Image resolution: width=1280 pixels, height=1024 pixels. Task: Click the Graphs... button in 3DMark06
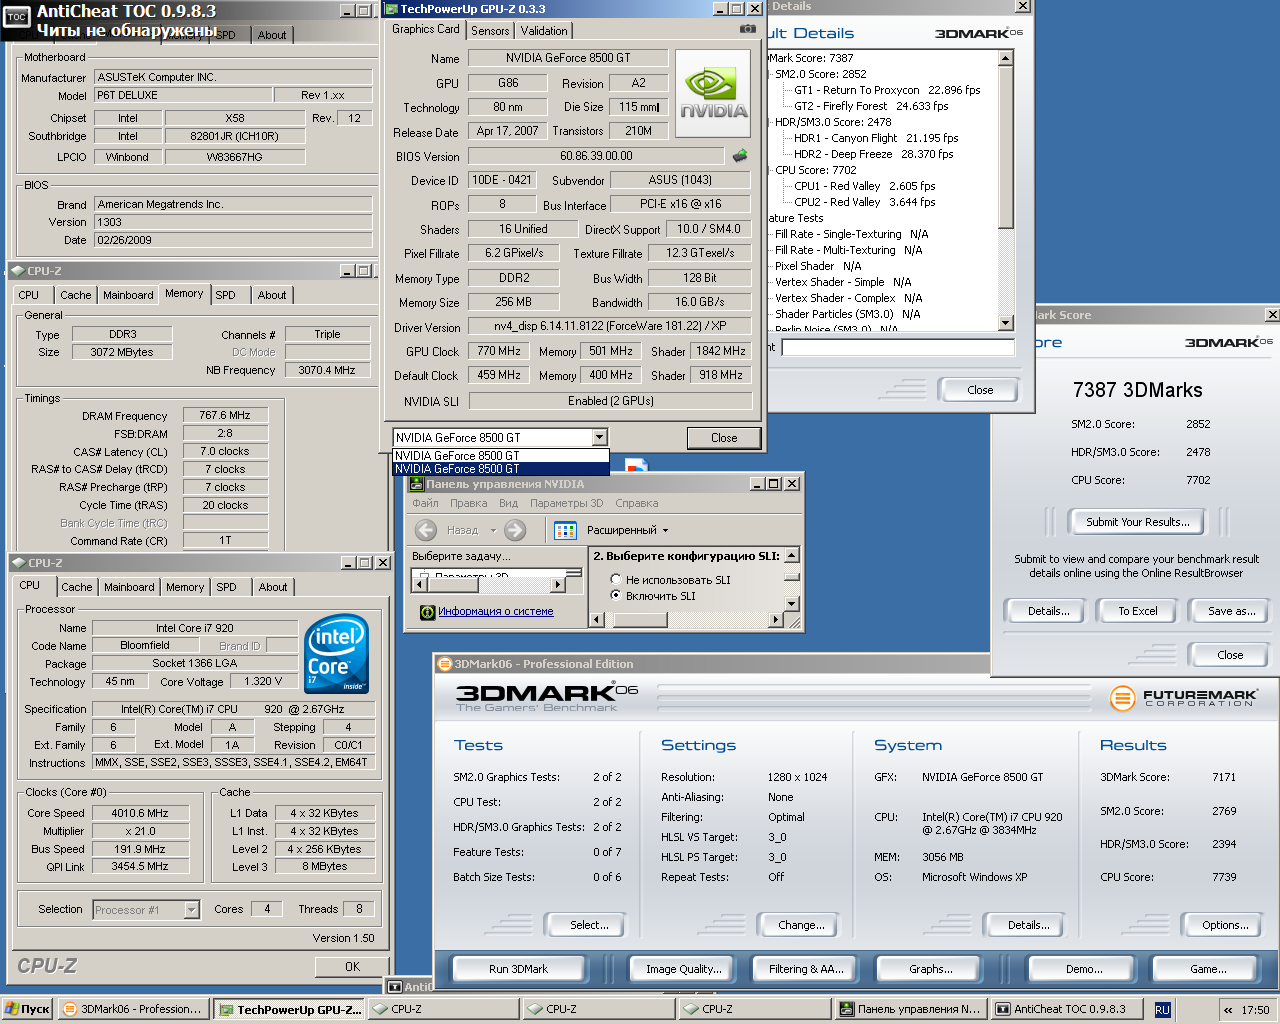[x=930, y=969]
